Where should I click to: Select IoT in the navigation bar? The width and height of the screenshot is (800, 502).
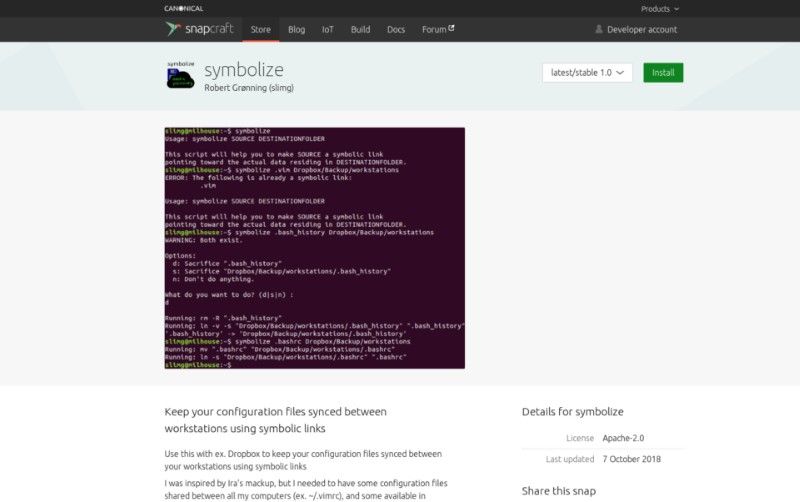coord(328,30)
